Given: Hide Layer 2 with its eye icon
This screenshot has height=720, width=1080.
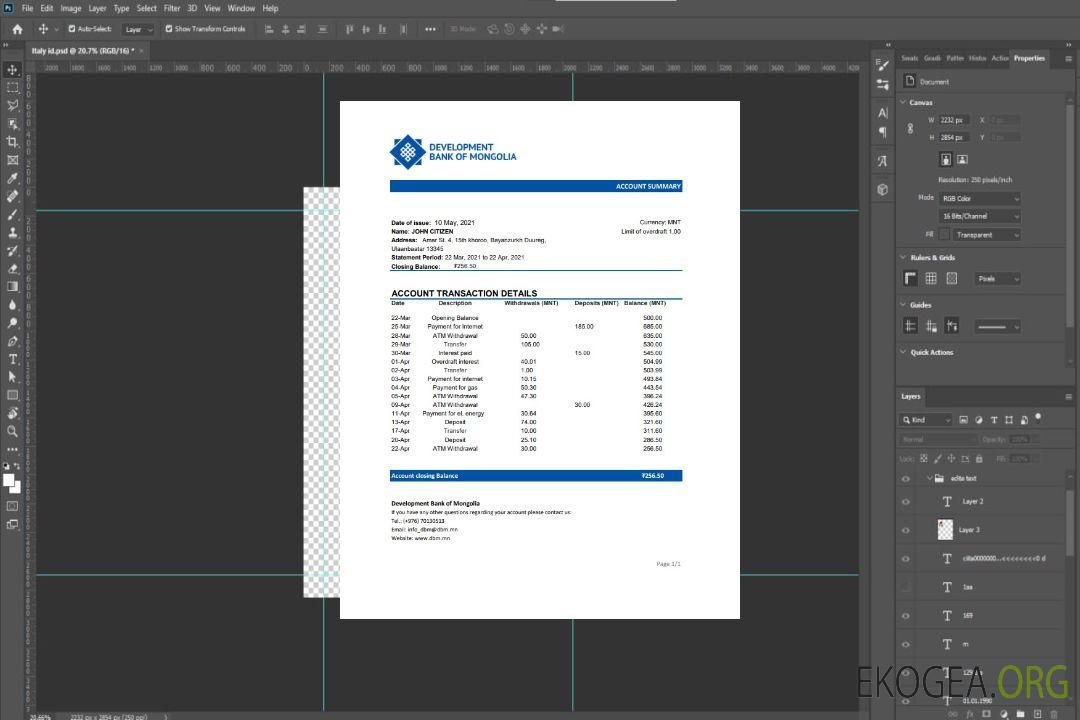Looking at the screenshot, I should coord(906,502).
